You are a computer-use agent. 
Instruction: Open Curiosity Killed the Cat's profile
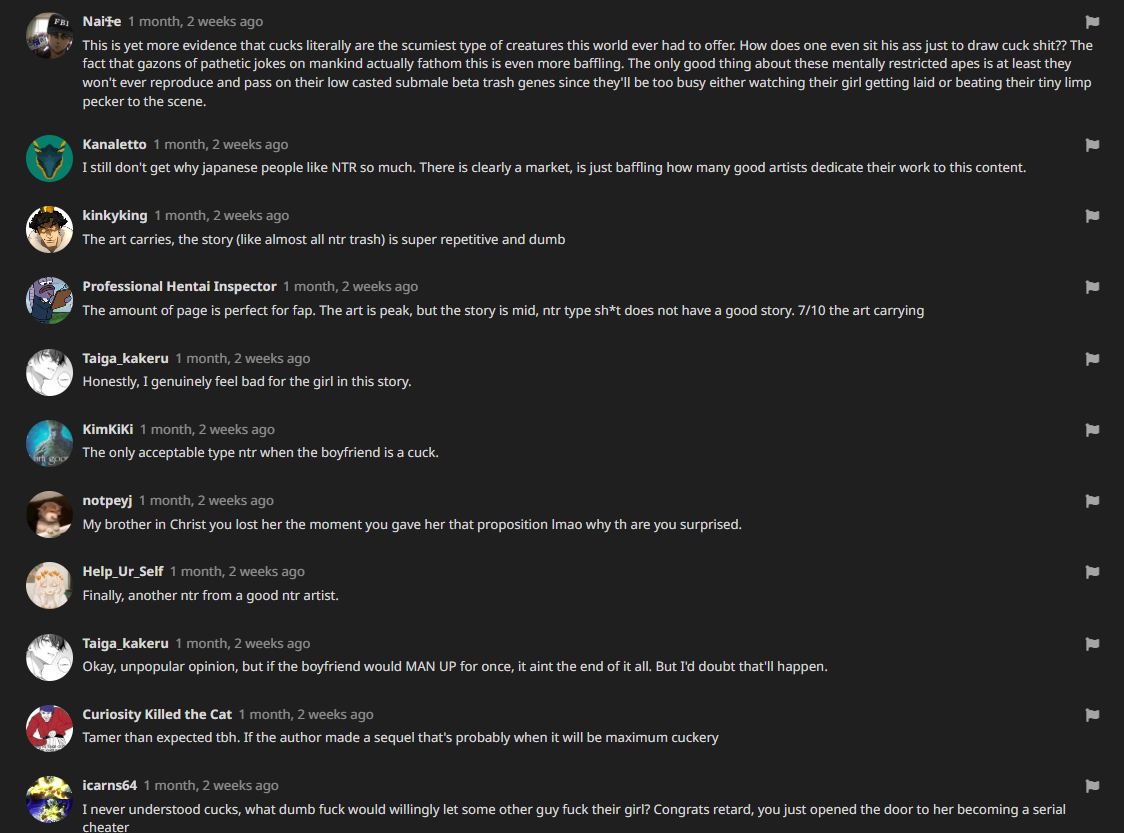157,715
